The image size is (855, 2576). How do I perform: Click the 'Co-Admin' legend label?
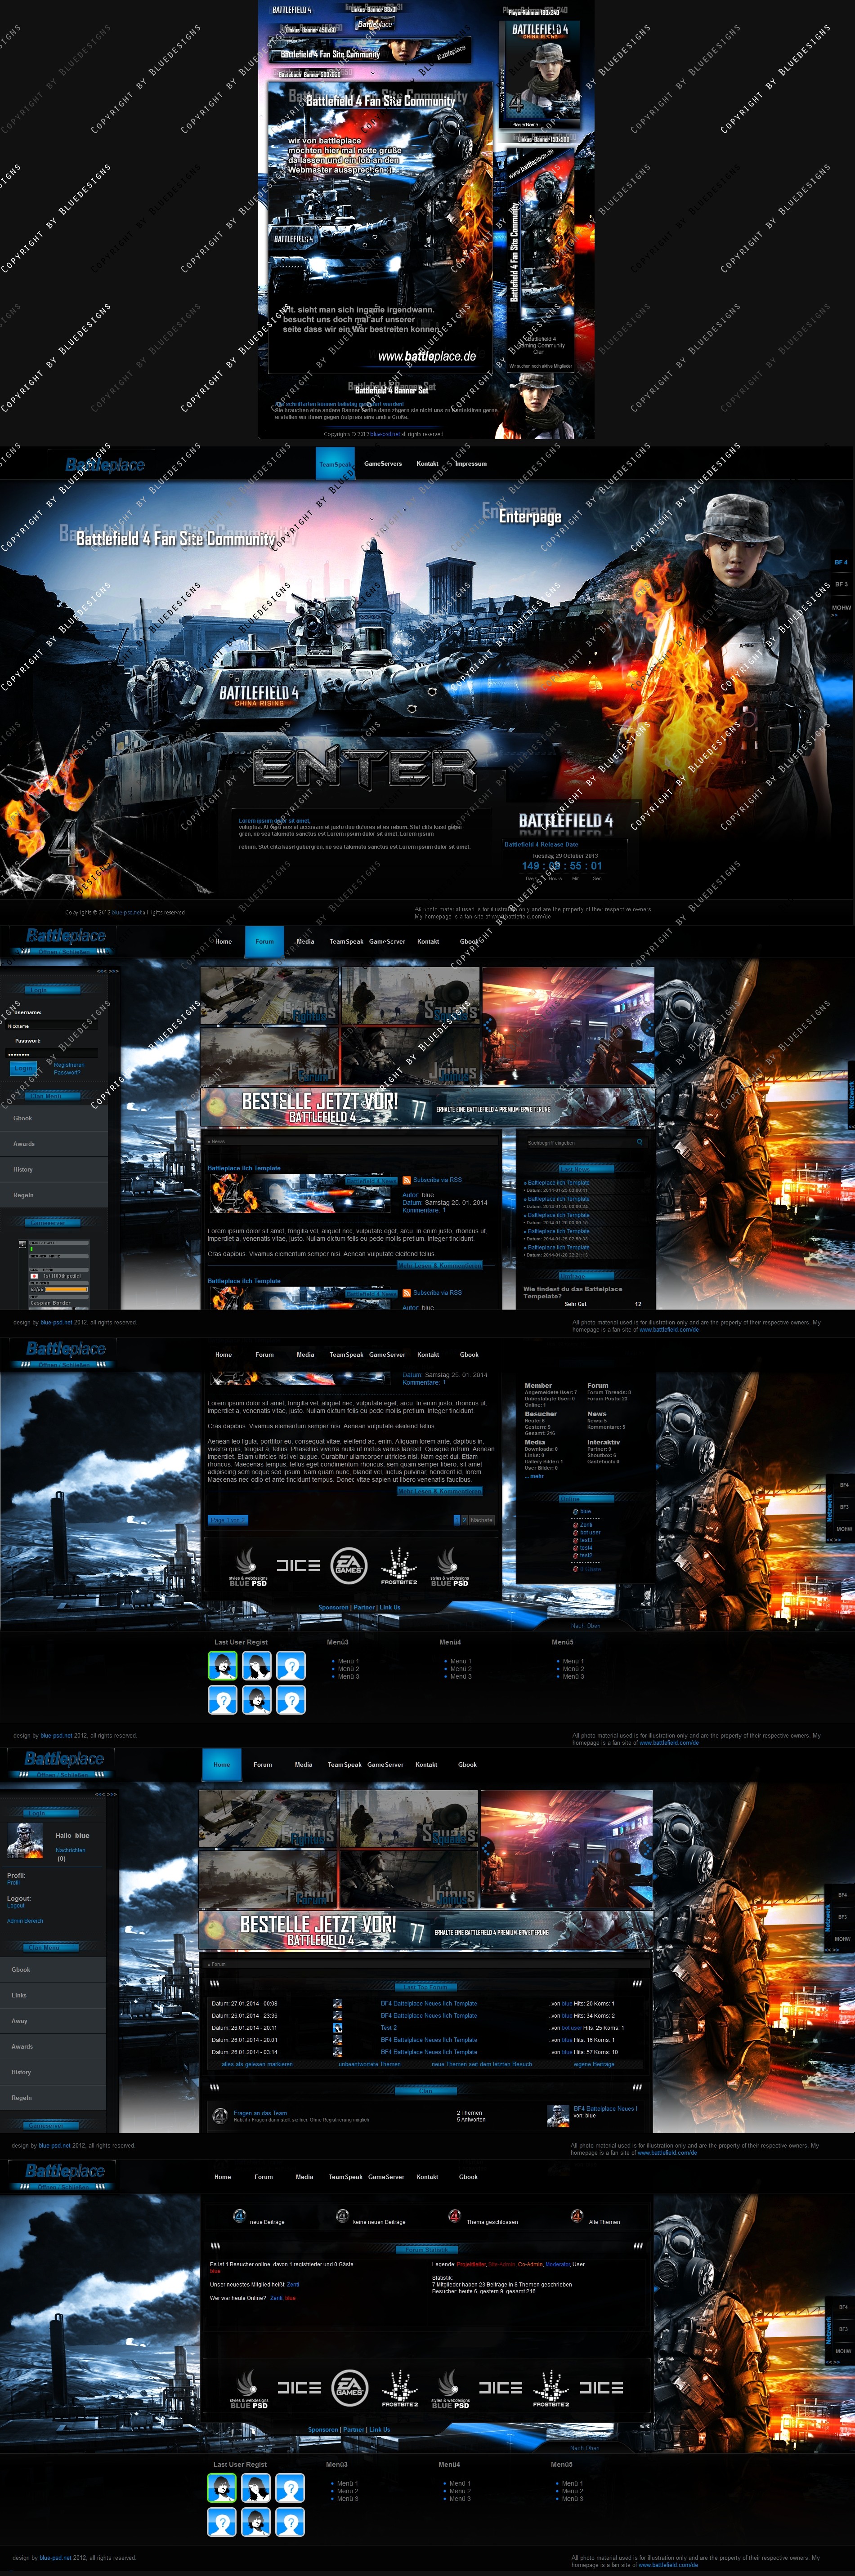(x=529, y=2264)
